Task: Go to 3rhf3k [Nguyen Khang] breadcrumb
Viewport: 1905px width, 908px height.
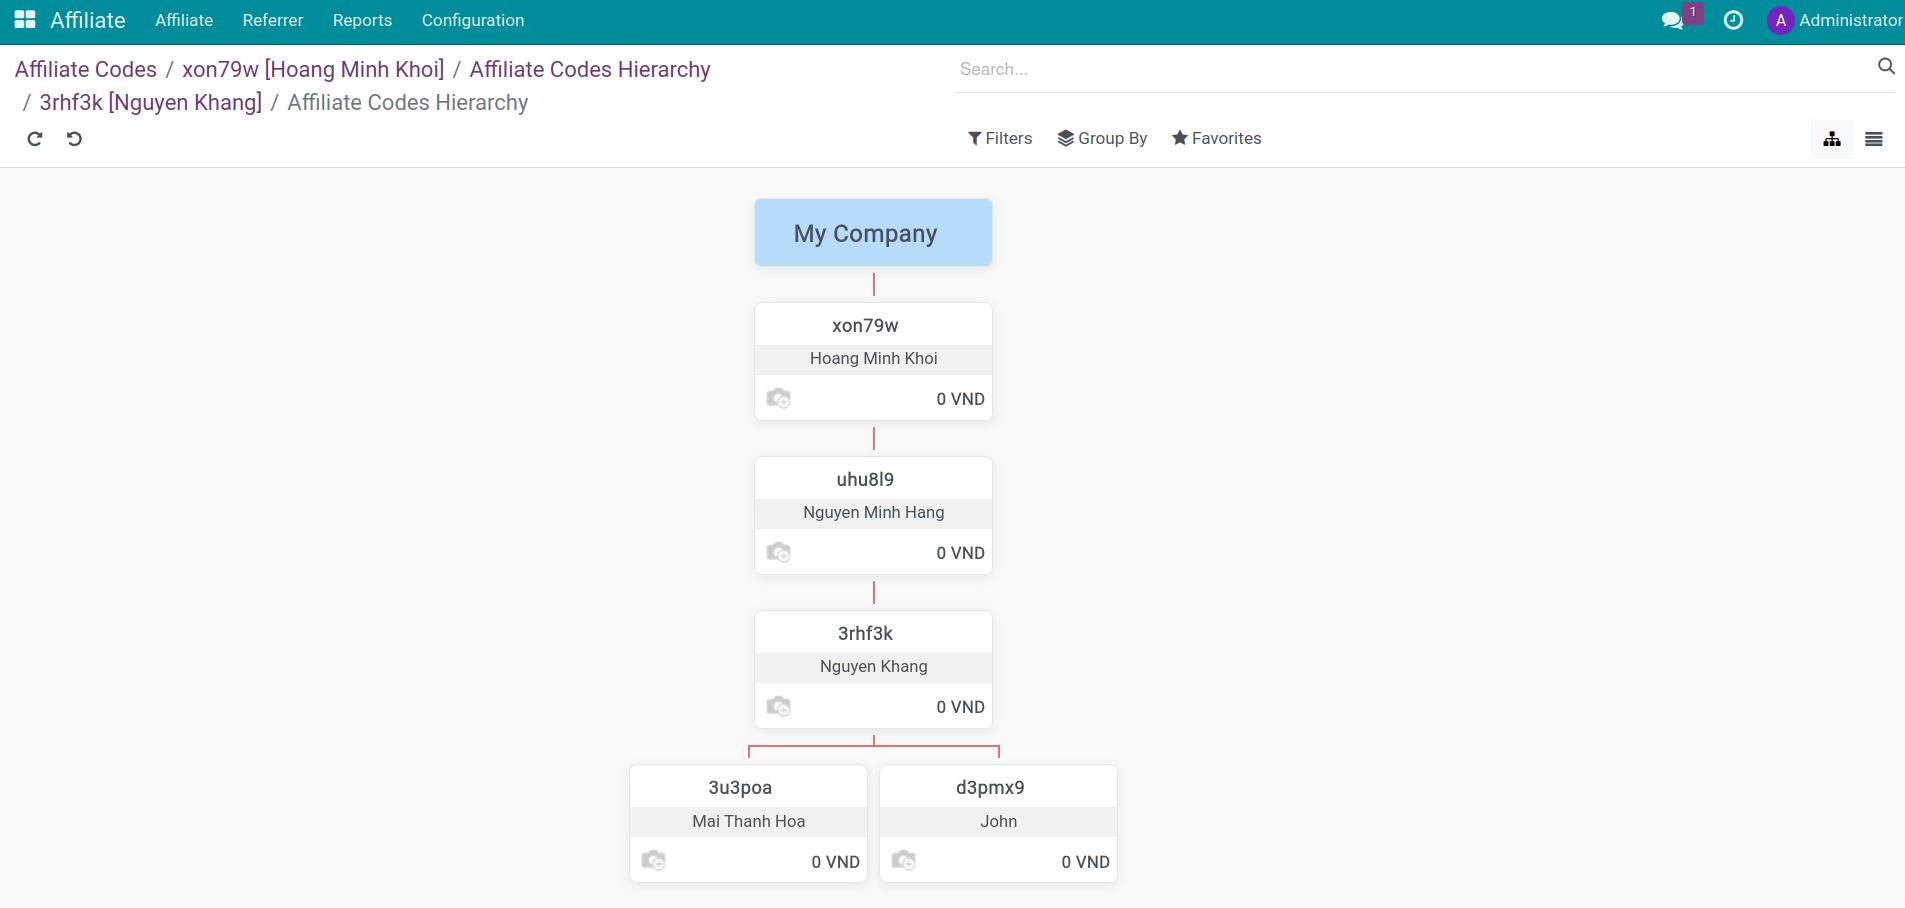Action: click(151, 102)
